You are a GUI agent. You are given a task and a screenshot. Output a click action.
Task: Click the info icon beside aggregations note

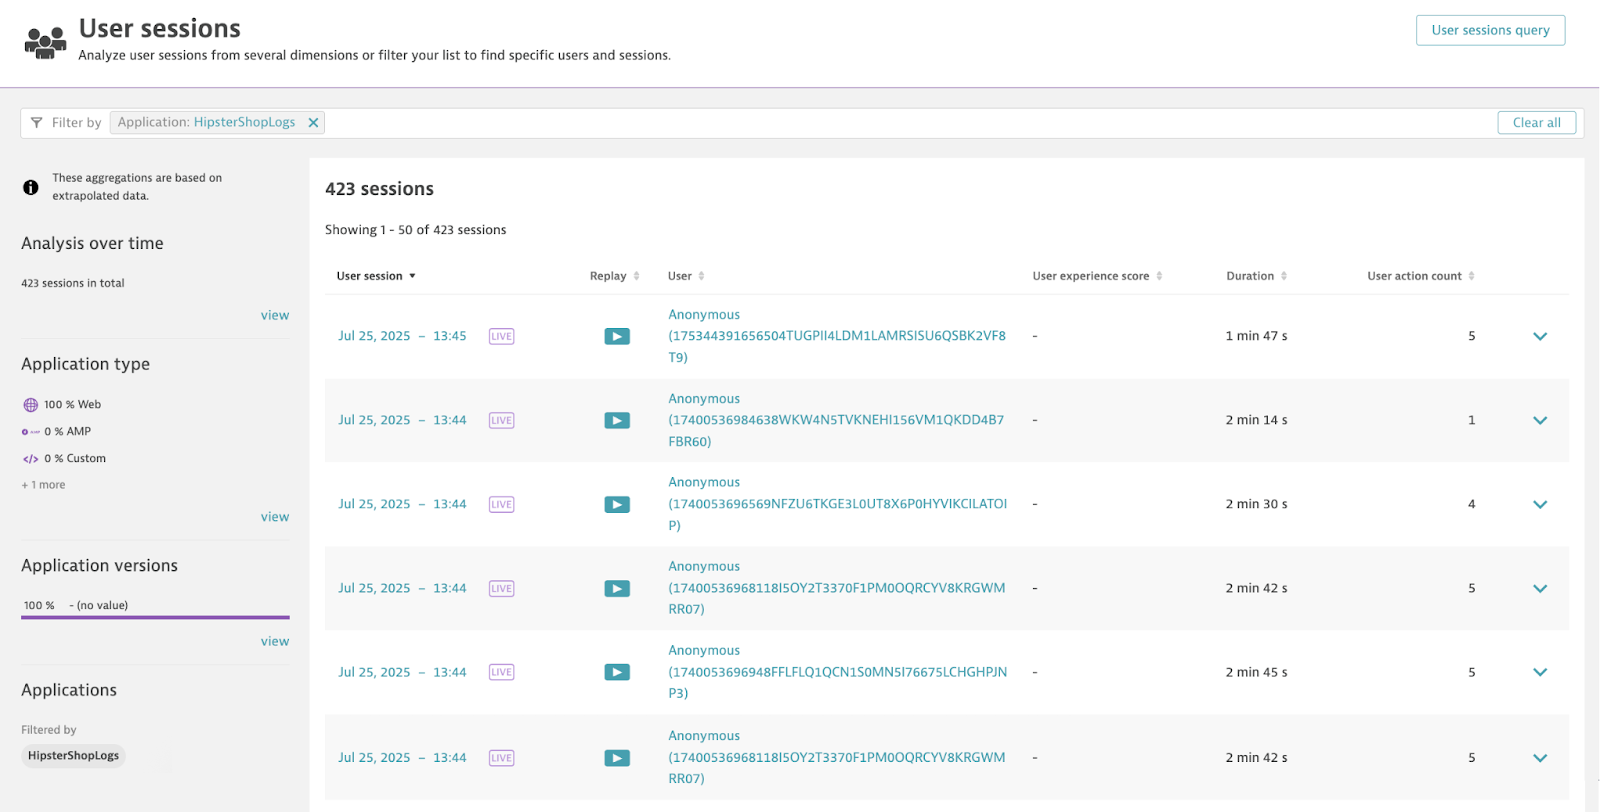[31, 187]
